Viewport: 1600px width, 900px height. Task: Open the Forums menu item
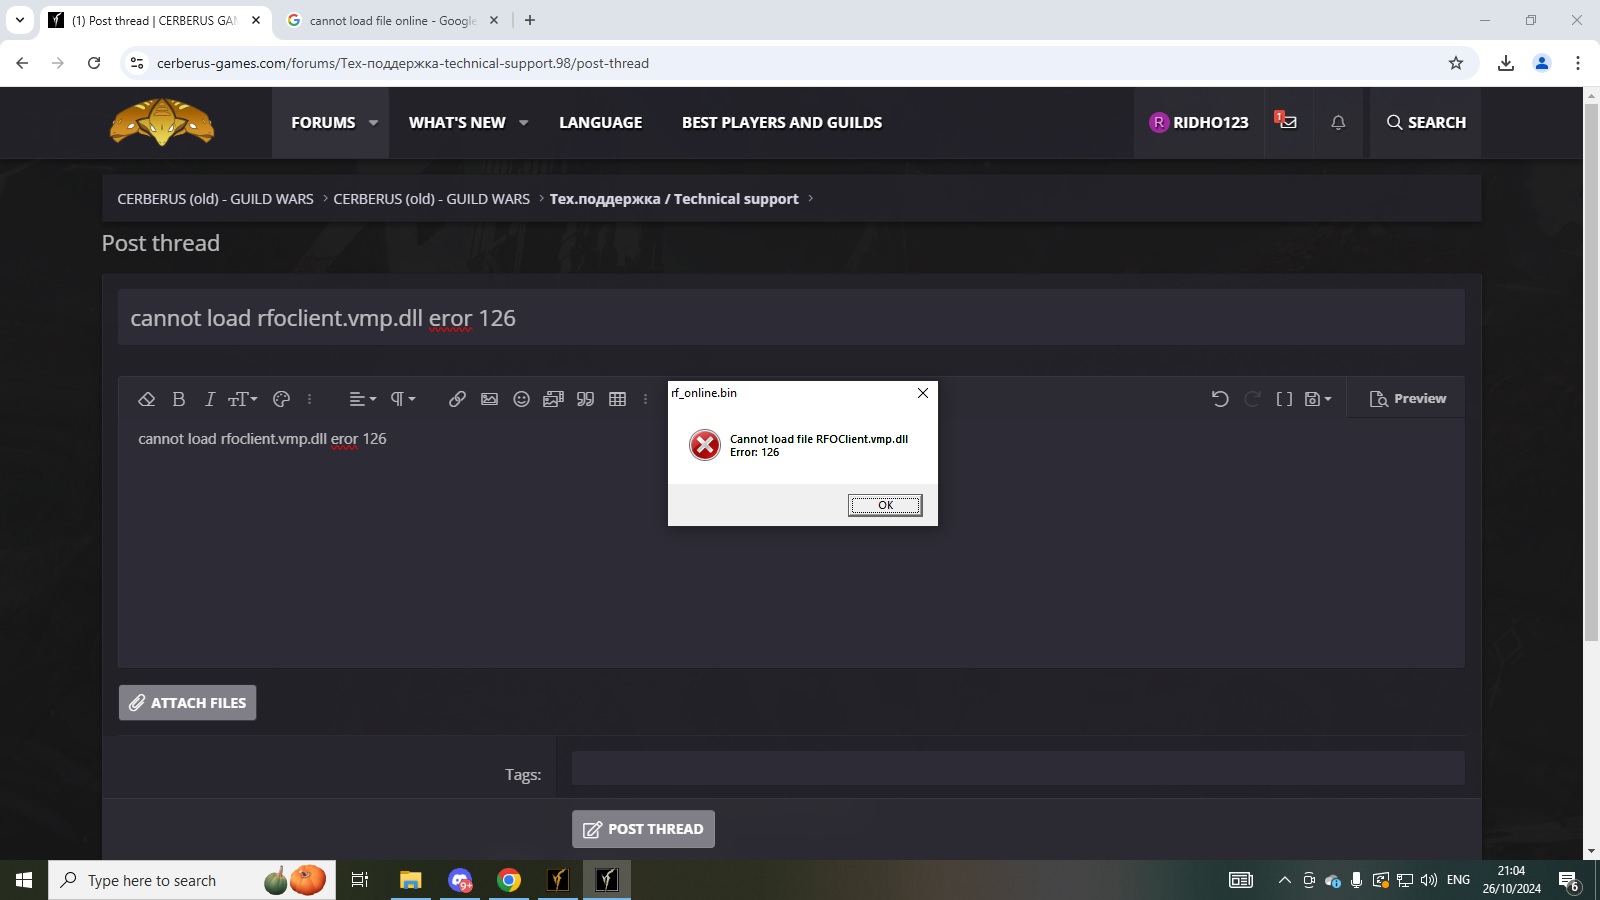(323, 122)
